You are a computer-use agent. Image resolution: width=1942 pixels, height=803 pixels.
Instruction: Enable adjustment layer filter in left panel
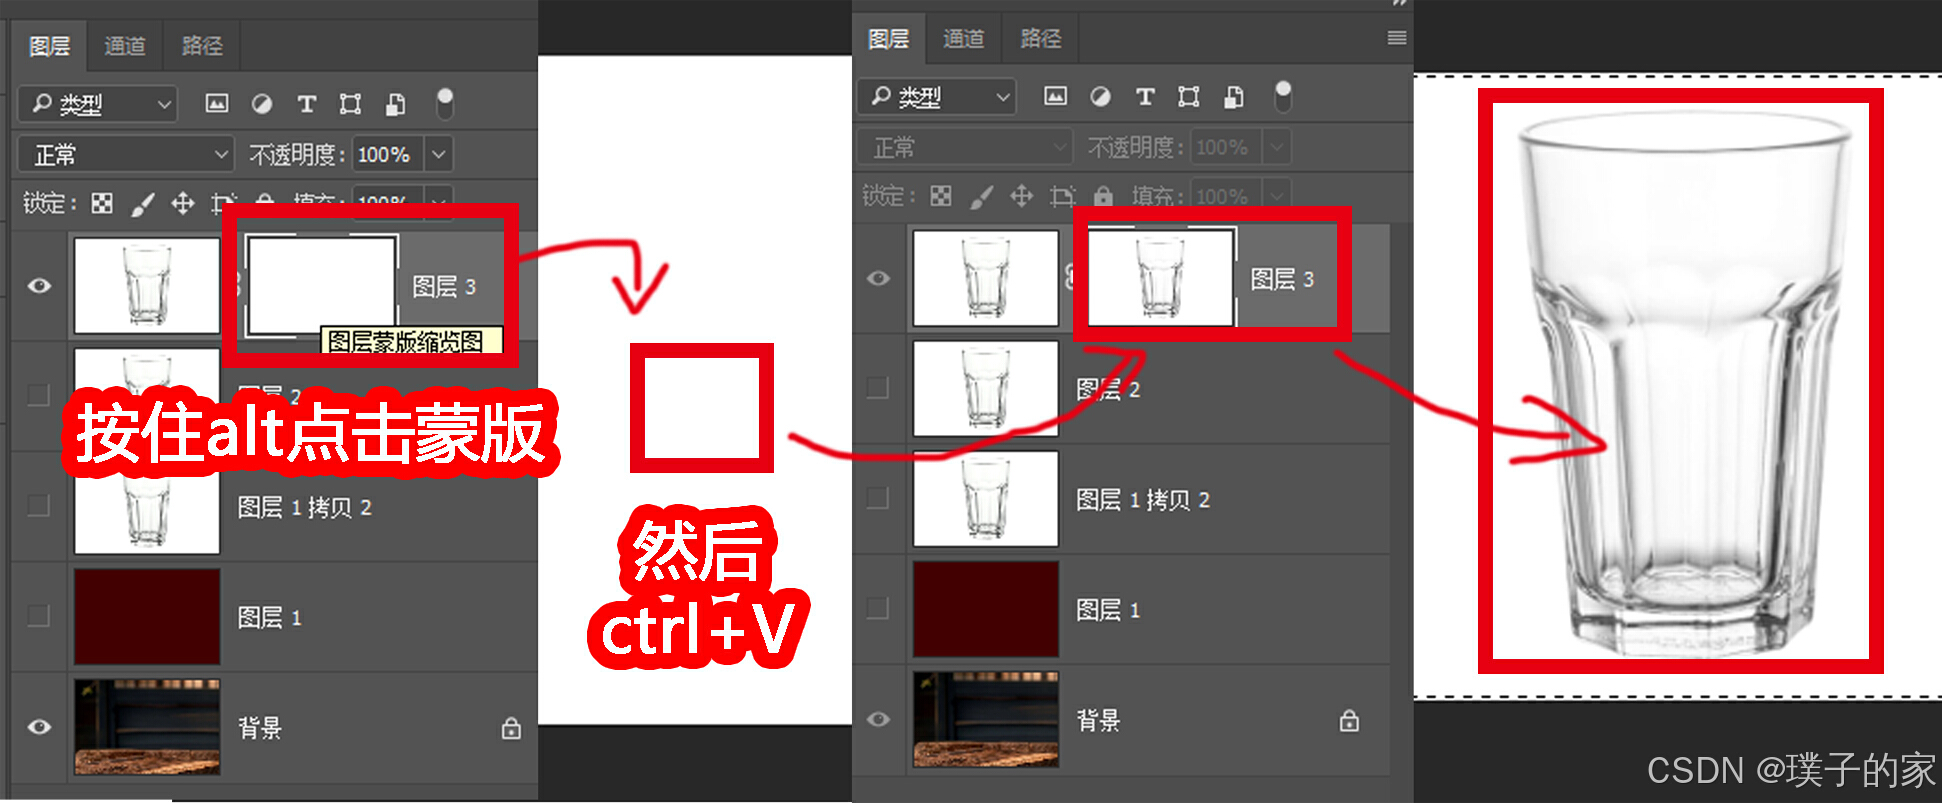(262, 103)
